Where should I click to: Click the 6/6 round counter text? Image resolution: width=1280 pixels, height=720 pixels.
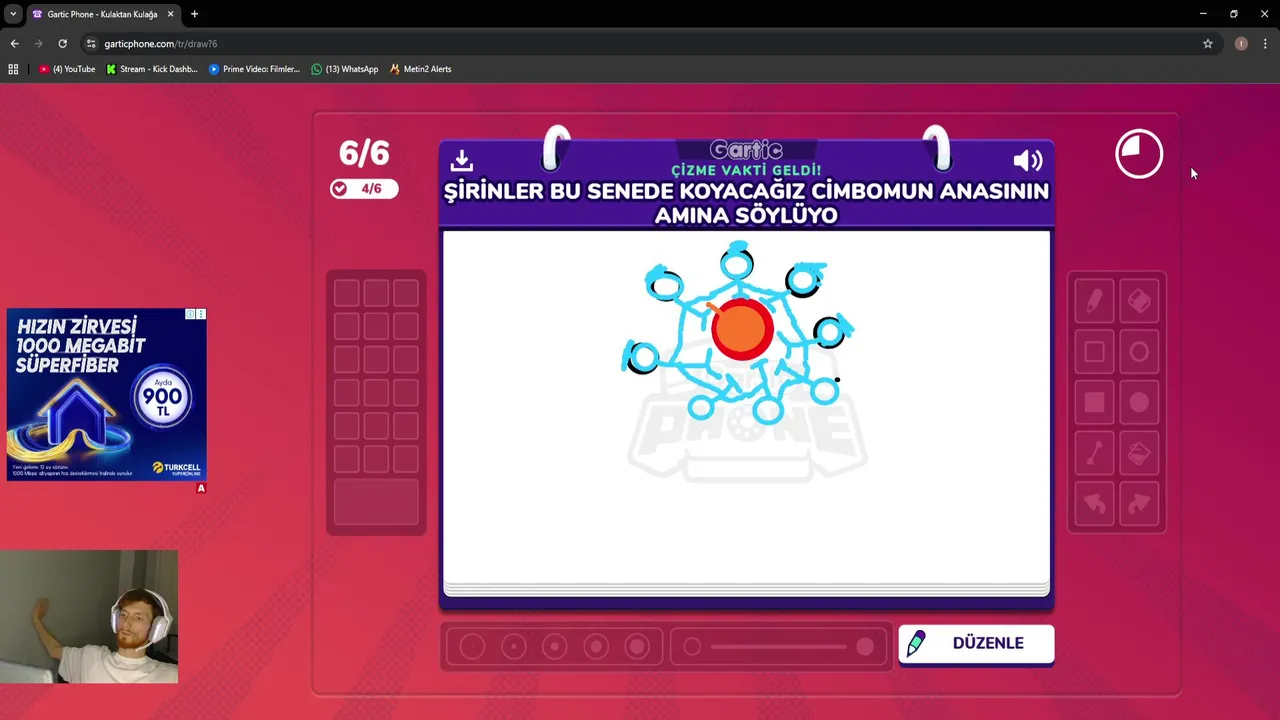pos(364,153)
